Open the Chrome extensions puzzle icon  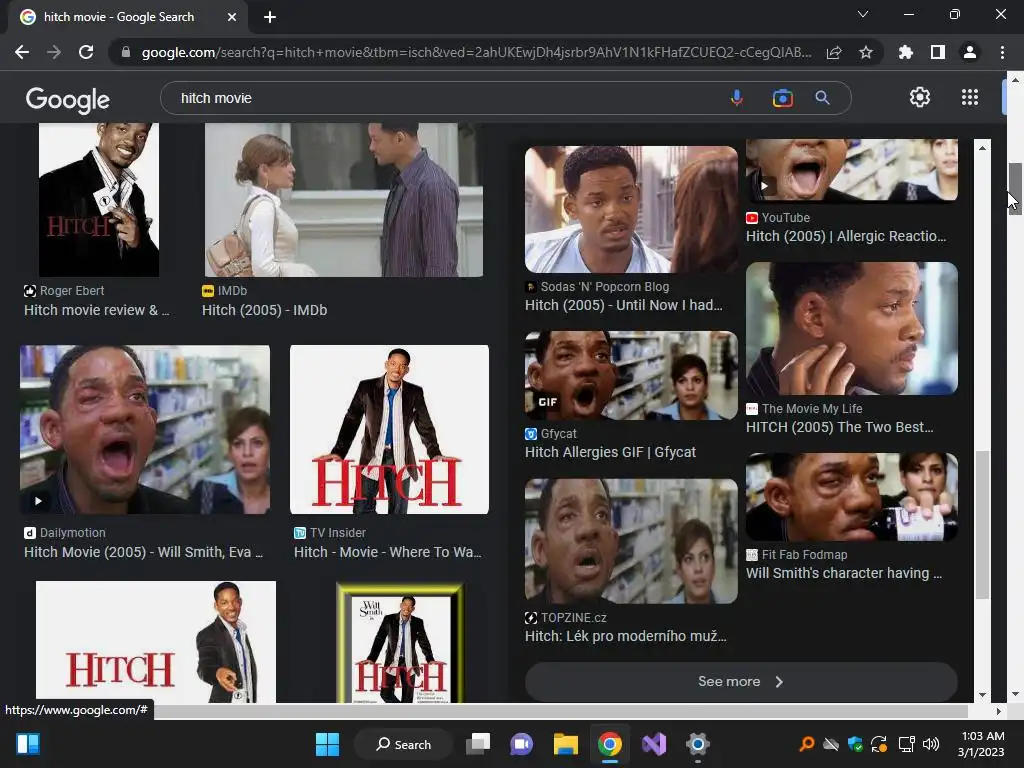(906, 52)
